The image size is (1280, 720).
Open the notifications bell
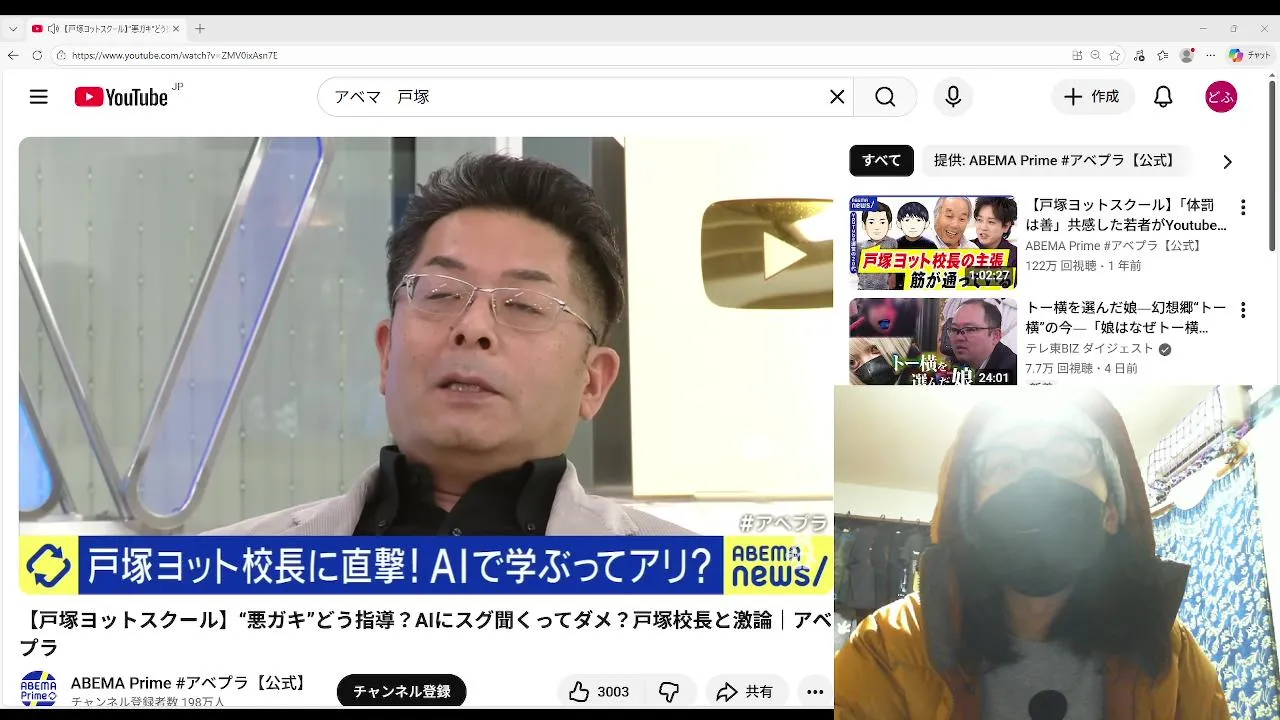click(x=1163, y=97)
